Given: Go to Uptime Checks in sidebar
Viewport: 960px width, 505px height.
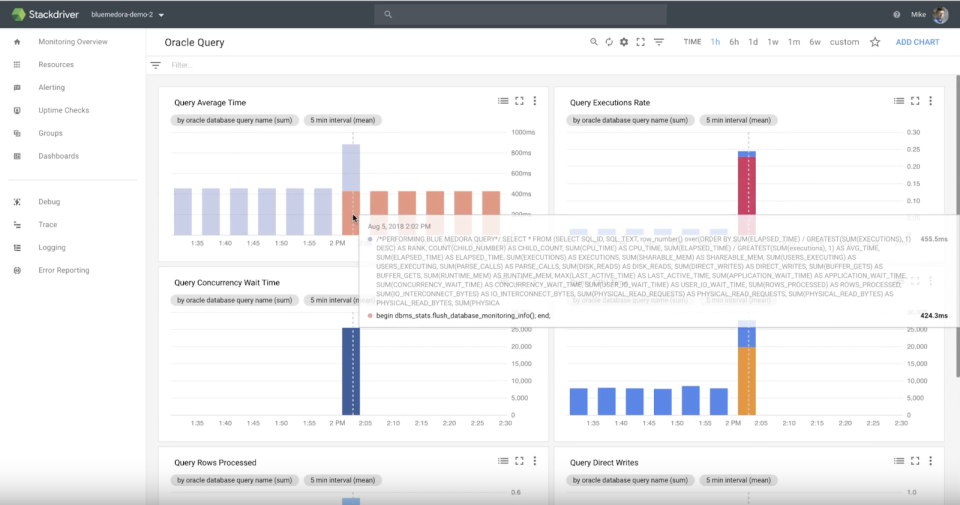Looking at the screenshot, I should tap(63, 110).
